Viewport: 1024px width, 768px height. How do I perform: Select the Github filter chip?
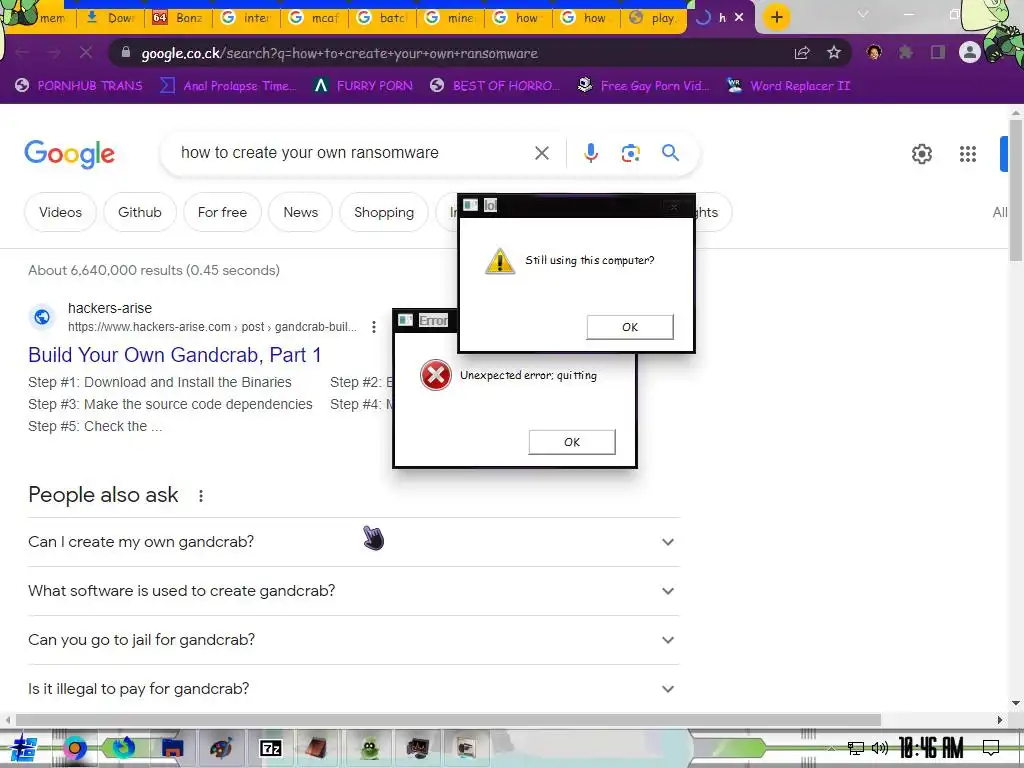[x=140, y=212]
